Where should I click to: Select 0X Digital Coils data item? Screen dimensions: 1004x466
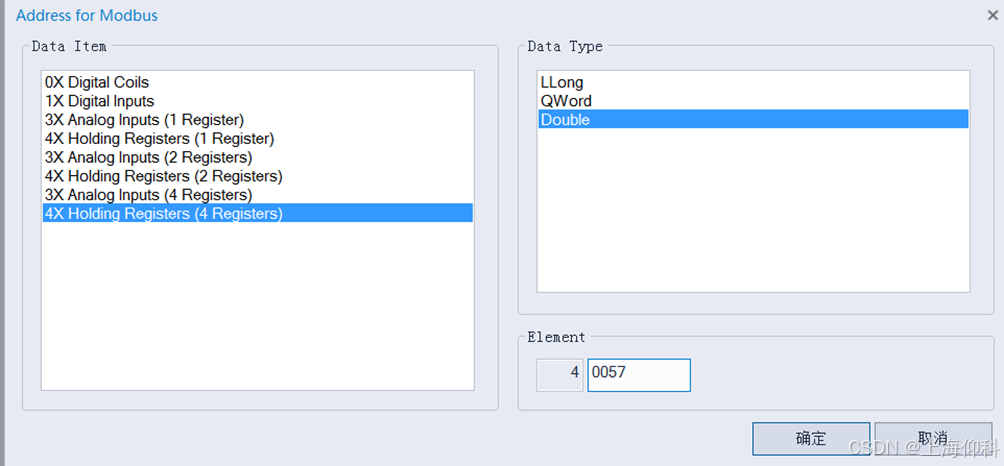257,83
